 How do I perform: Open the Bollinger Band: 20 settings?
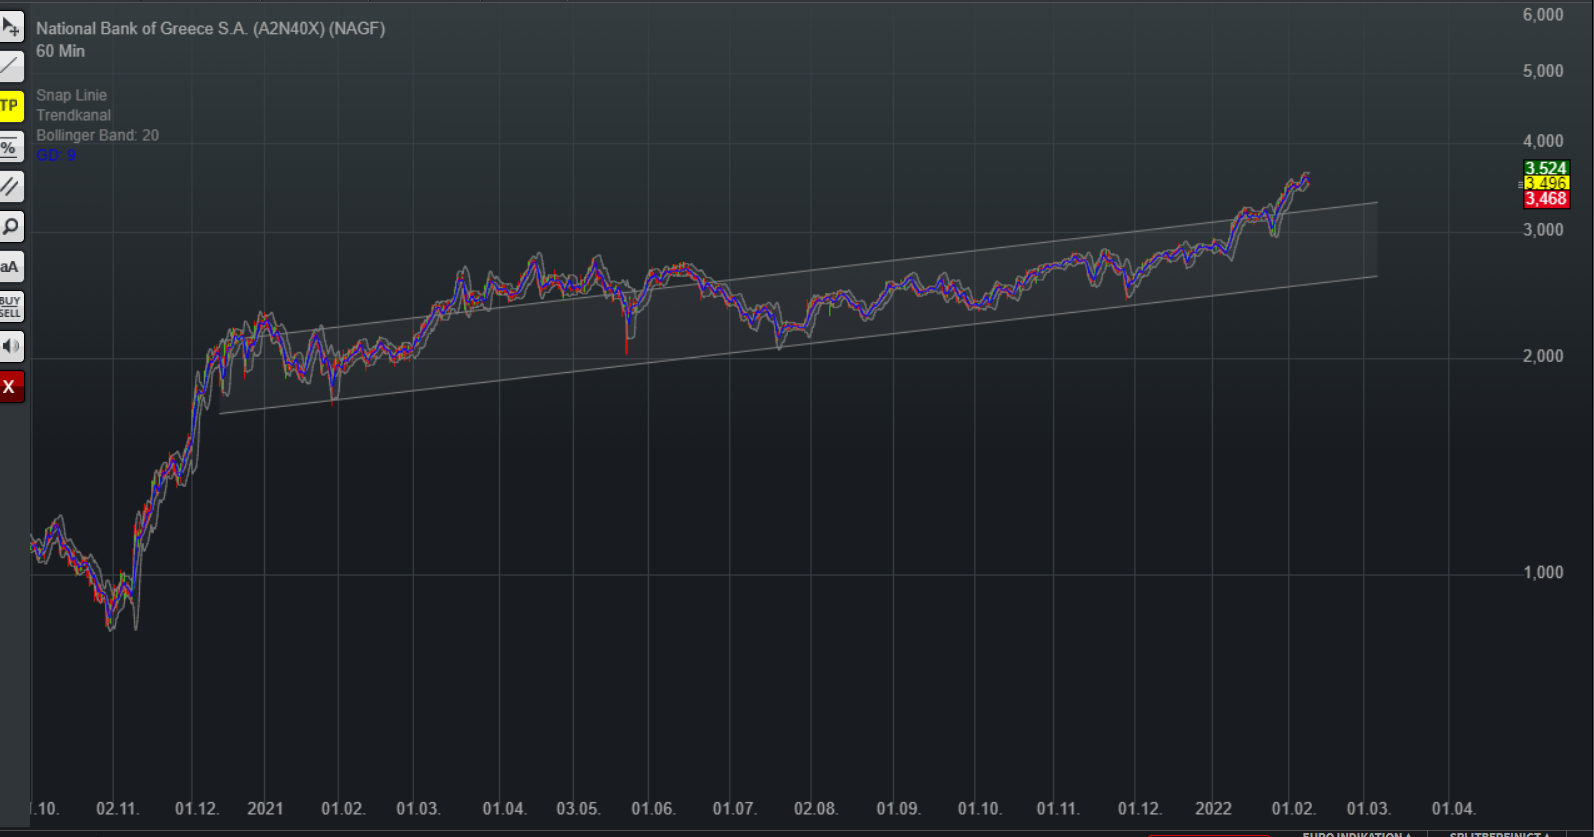pos(97,135)
